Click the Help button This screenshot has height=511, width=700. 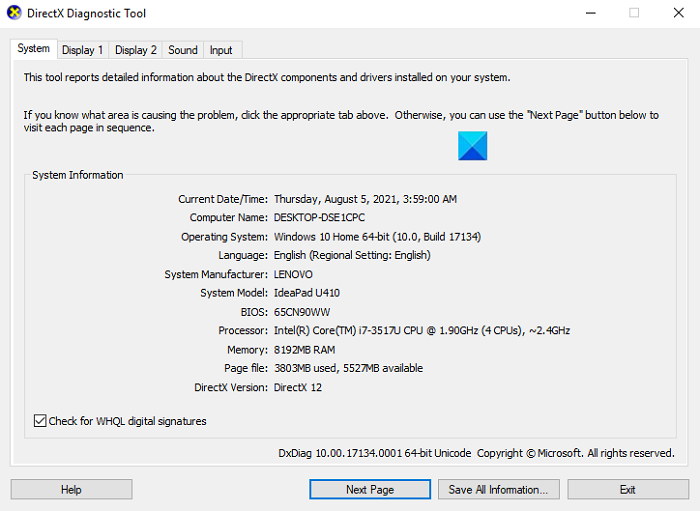[x=71, y=490]
